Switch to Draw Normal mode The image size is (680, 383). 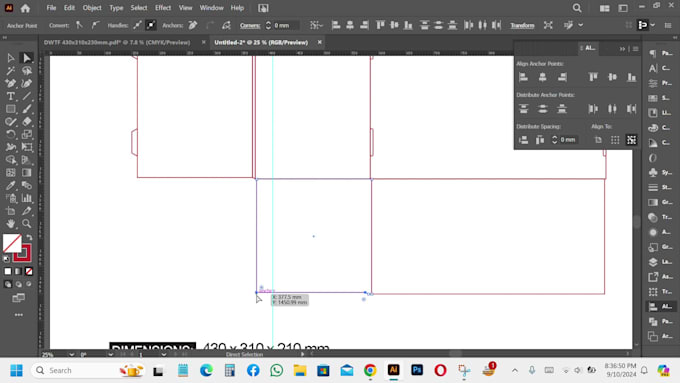tap(8, 285)
